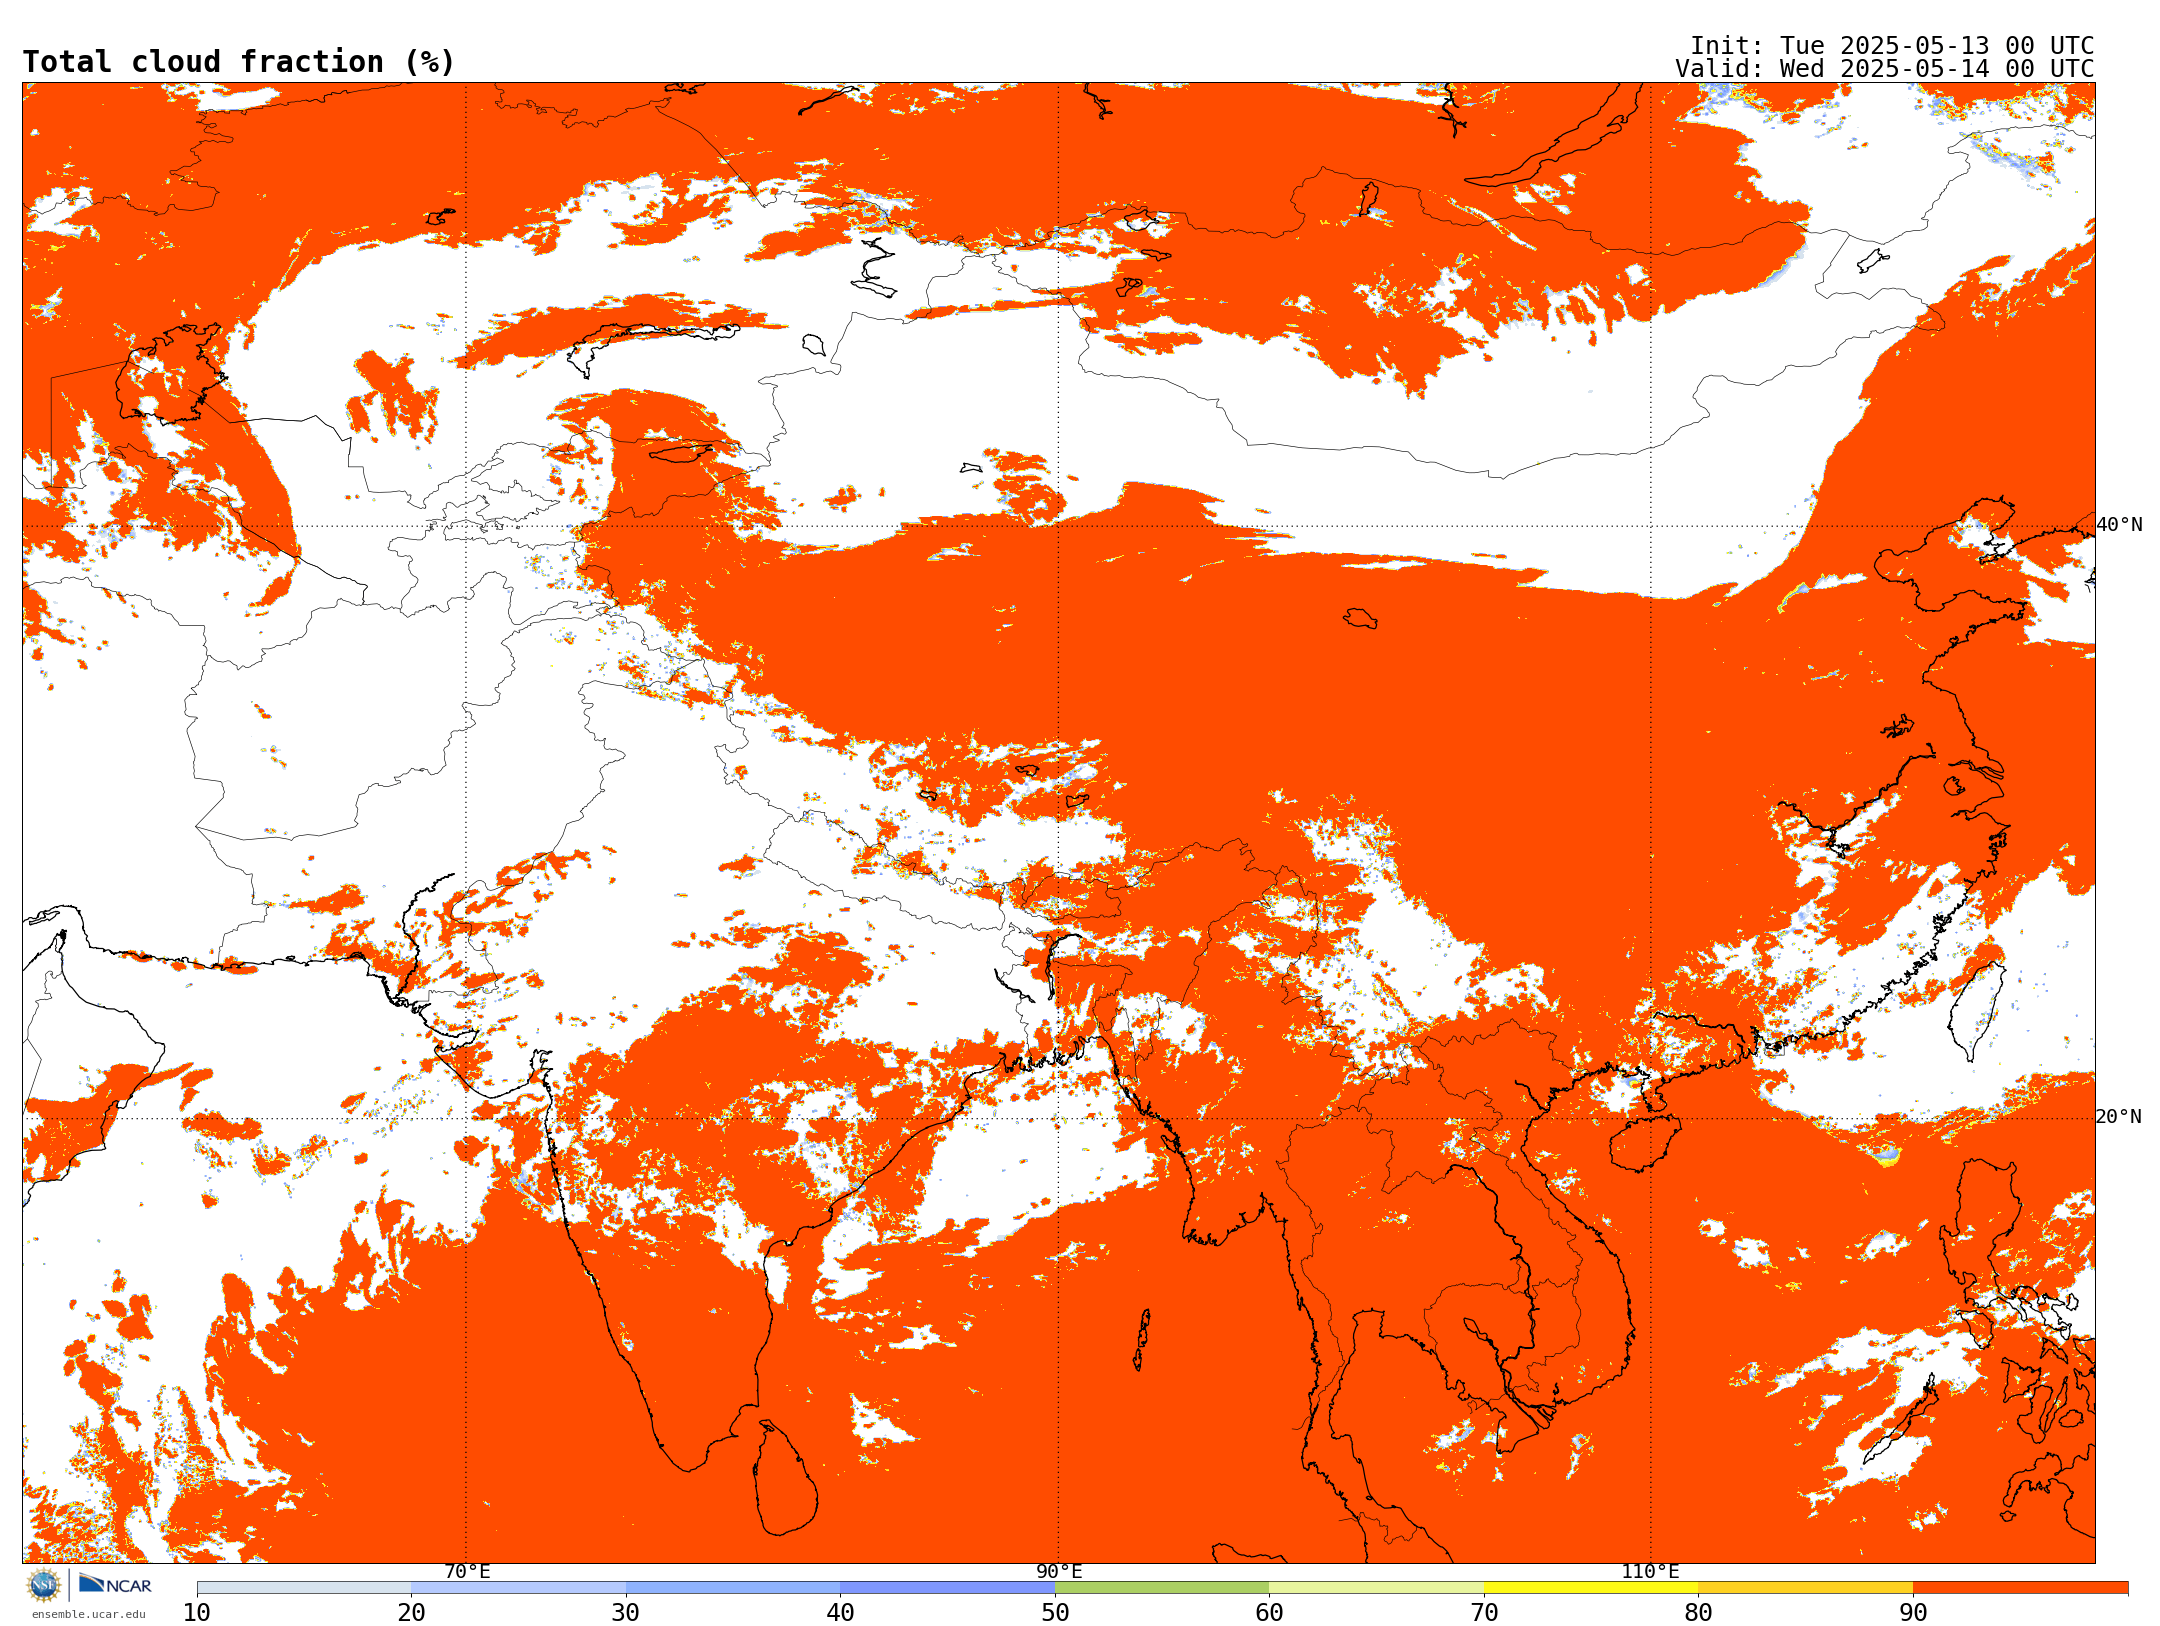Click the colorbar tick label 70
The width and height of the screenshot is (2160, 1626).
coord(1484,1613)
